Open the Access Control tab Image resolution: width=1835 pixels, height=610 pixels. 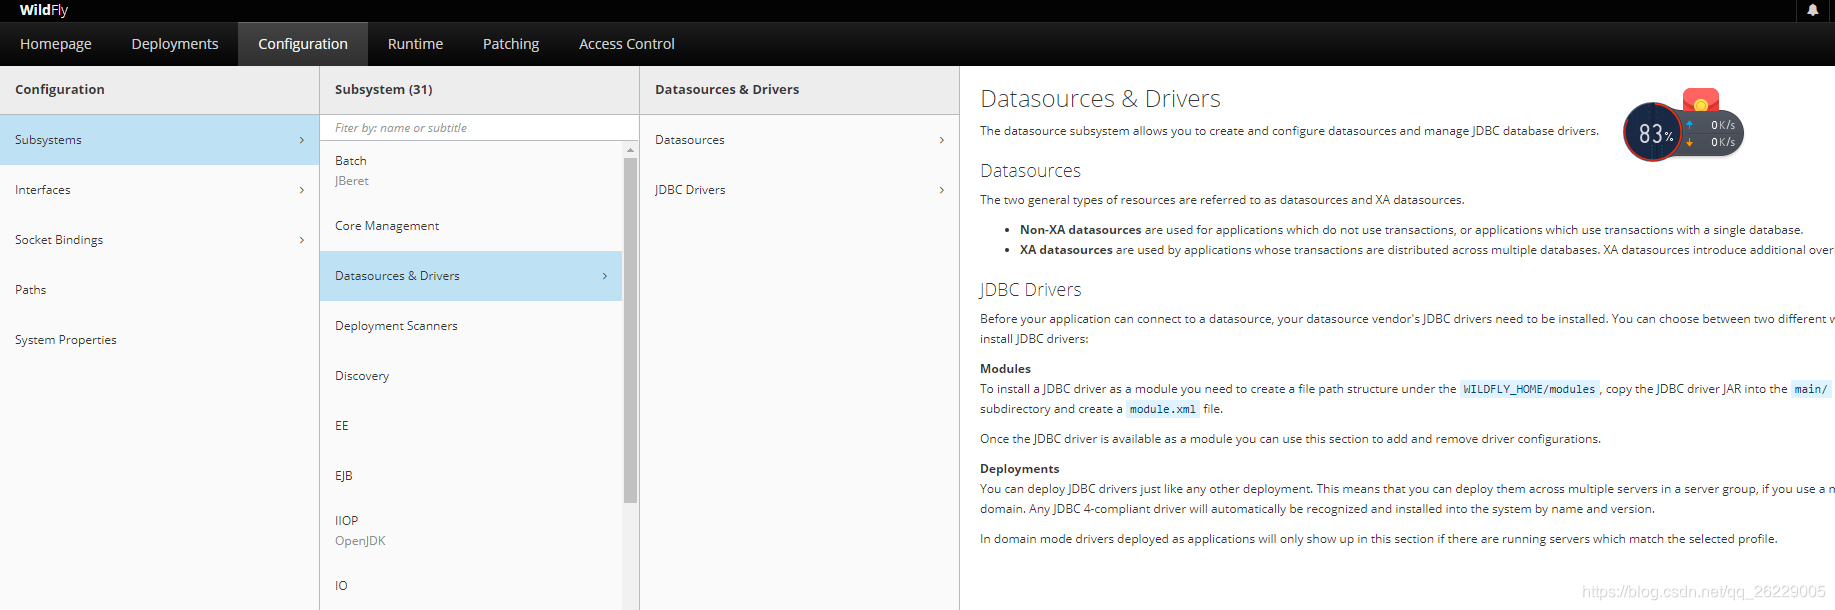click(x=627, y=44)
